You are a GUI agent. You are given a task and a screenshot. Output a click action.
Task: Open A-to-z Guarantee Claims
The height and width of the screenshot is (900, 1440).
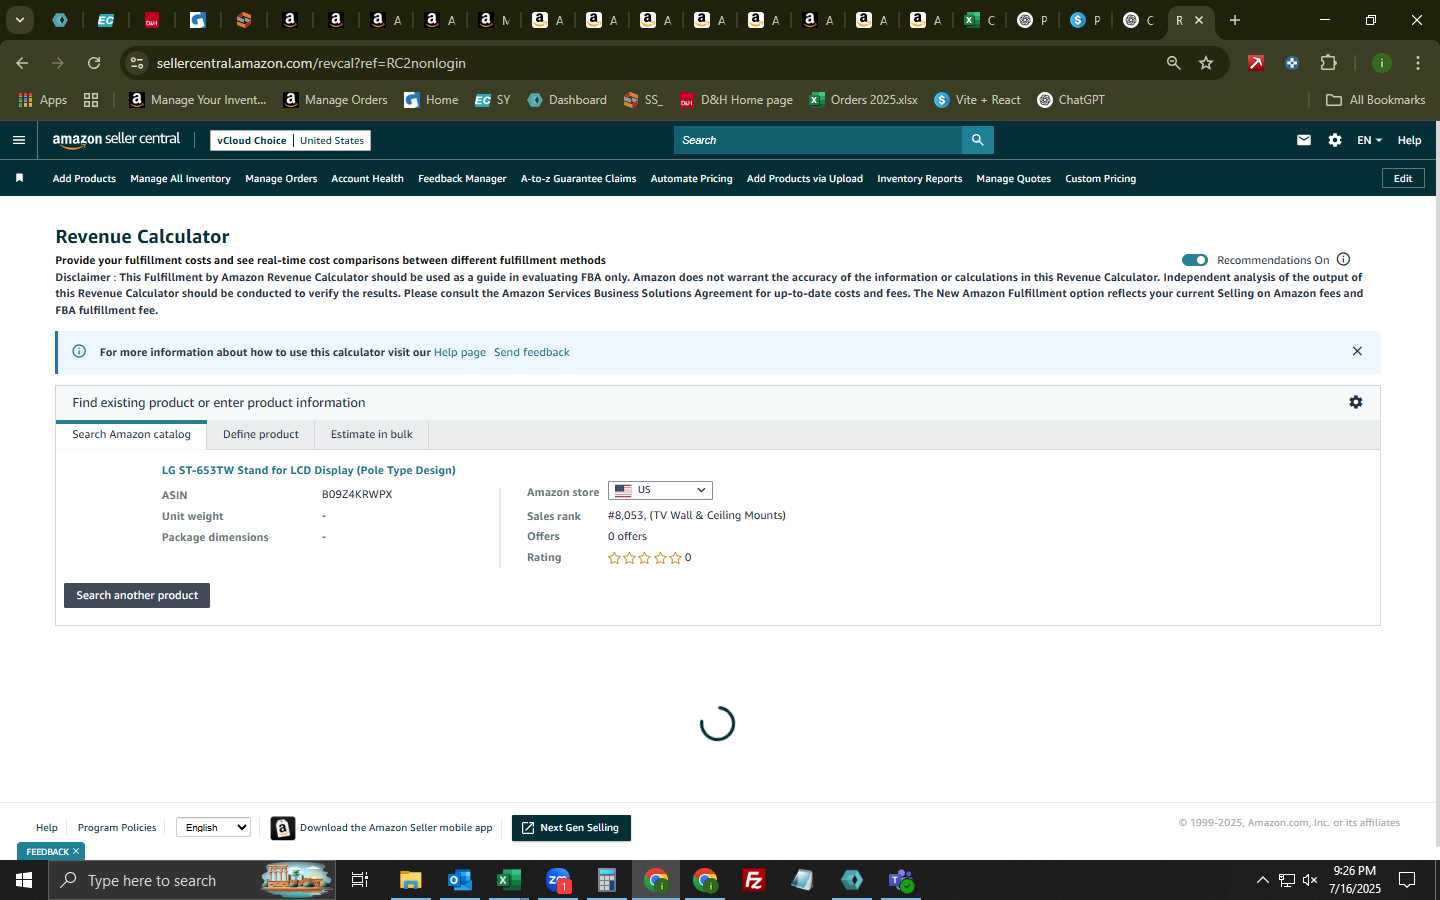[x=578, y=178]
